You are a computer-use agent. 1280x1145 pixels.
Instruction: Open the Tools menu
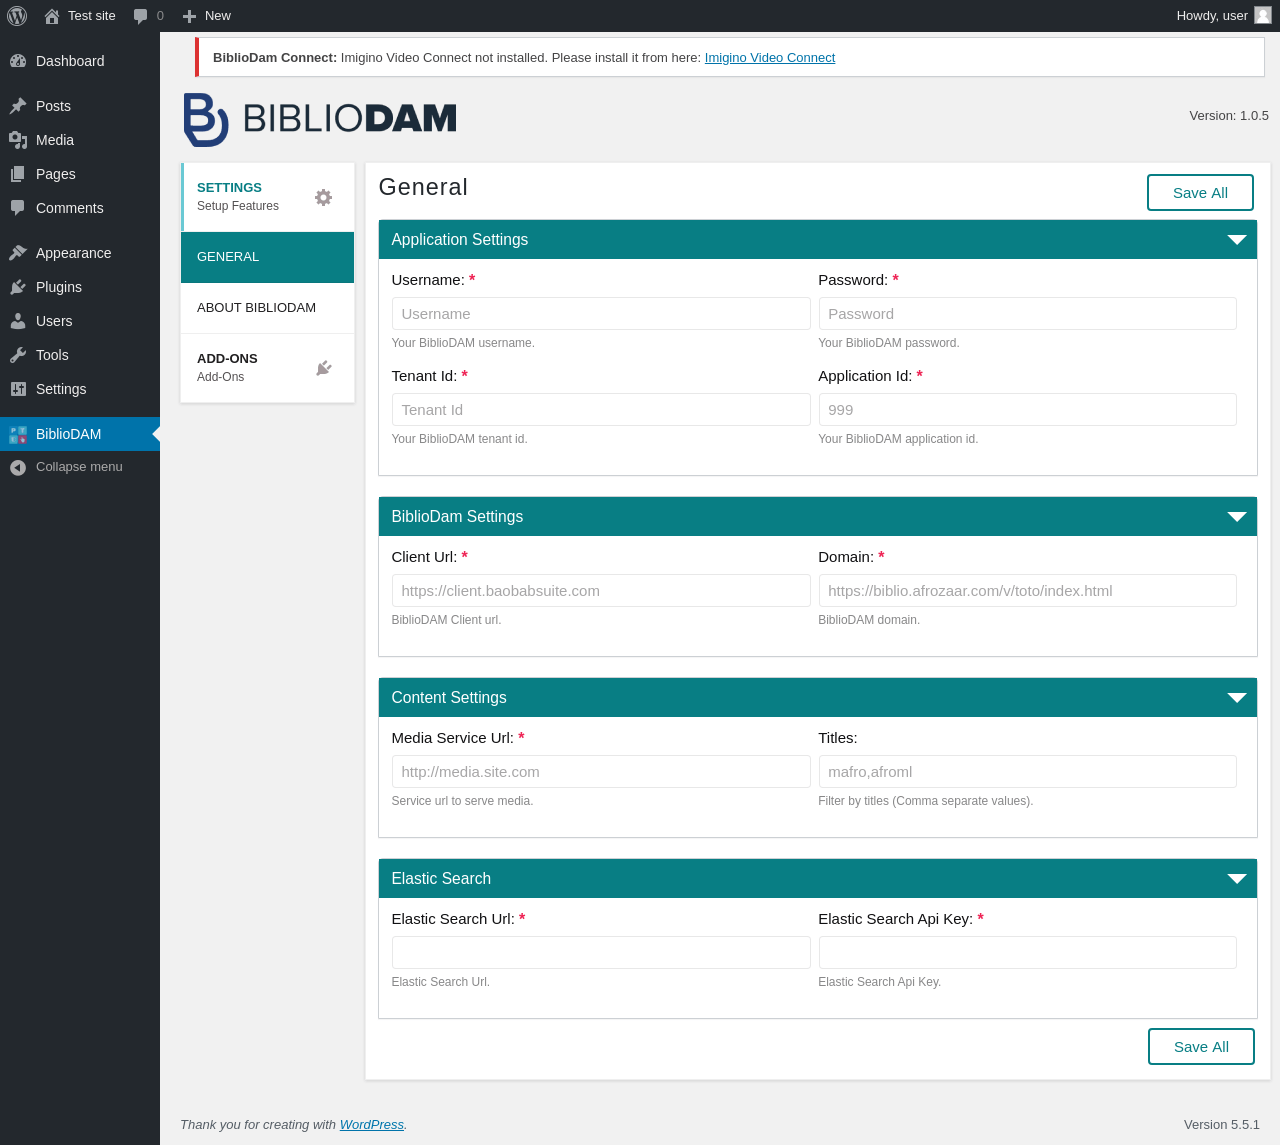click(80, 355)
